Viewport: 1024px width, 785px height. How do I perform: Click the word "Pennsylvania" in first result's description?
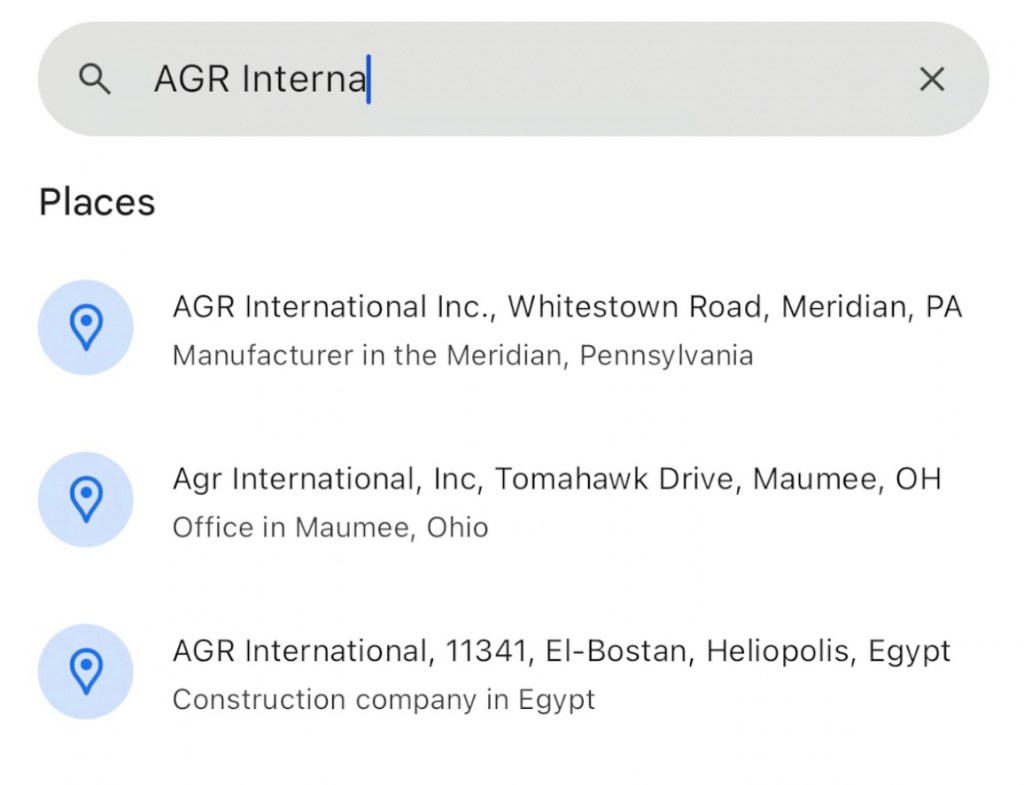(x=666, y=355)
